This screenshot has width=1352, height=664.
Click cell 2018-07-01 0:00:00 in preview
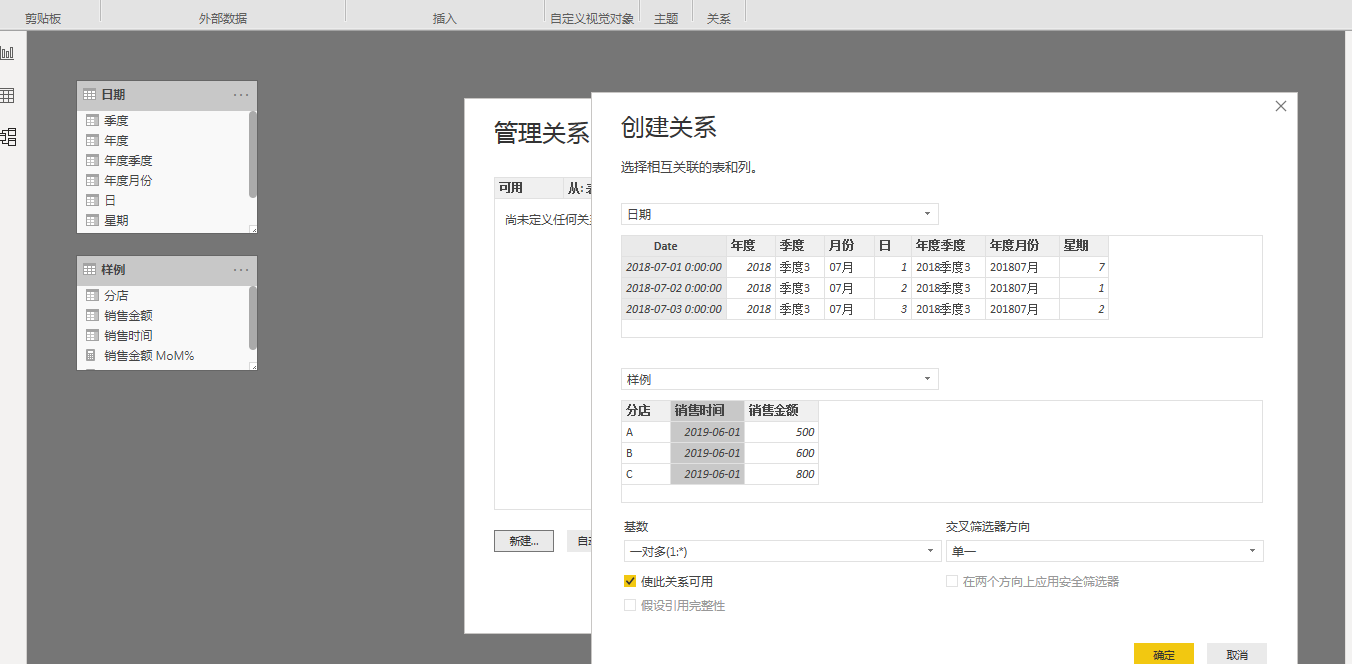click(x=674, y=267)
